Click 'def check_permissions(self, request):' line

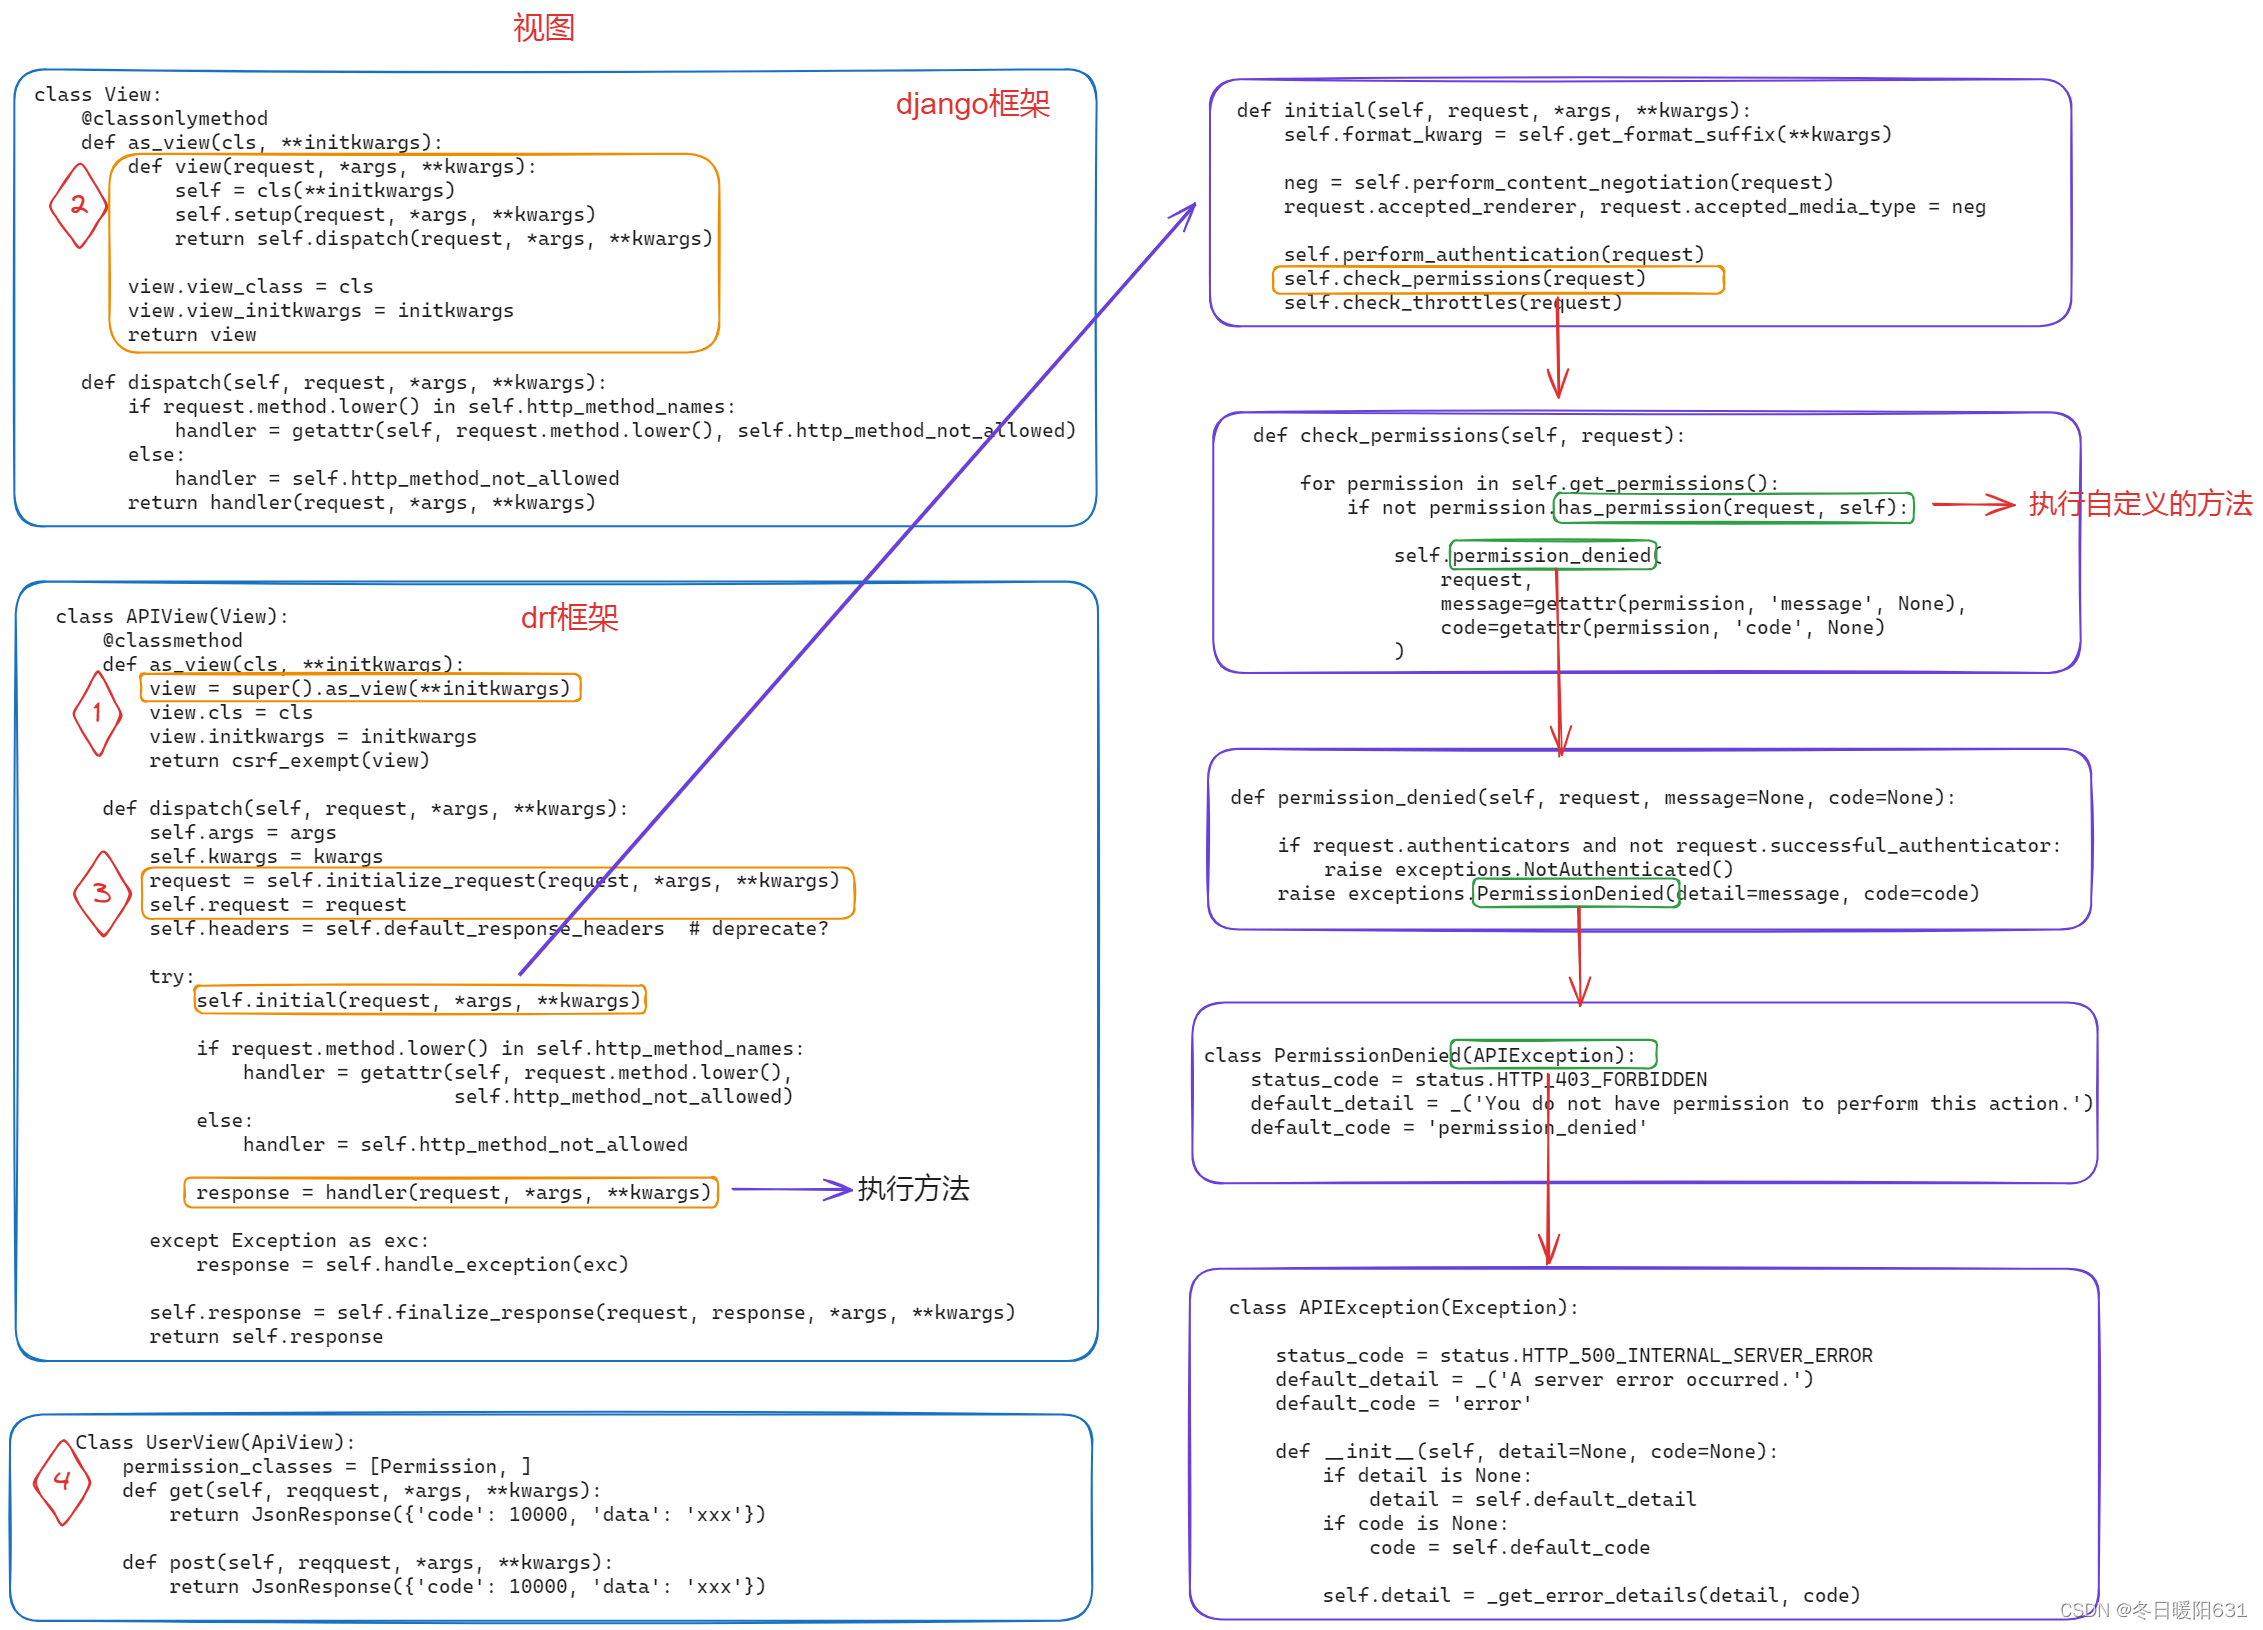pyautogui.click(x=1469, y=436)
